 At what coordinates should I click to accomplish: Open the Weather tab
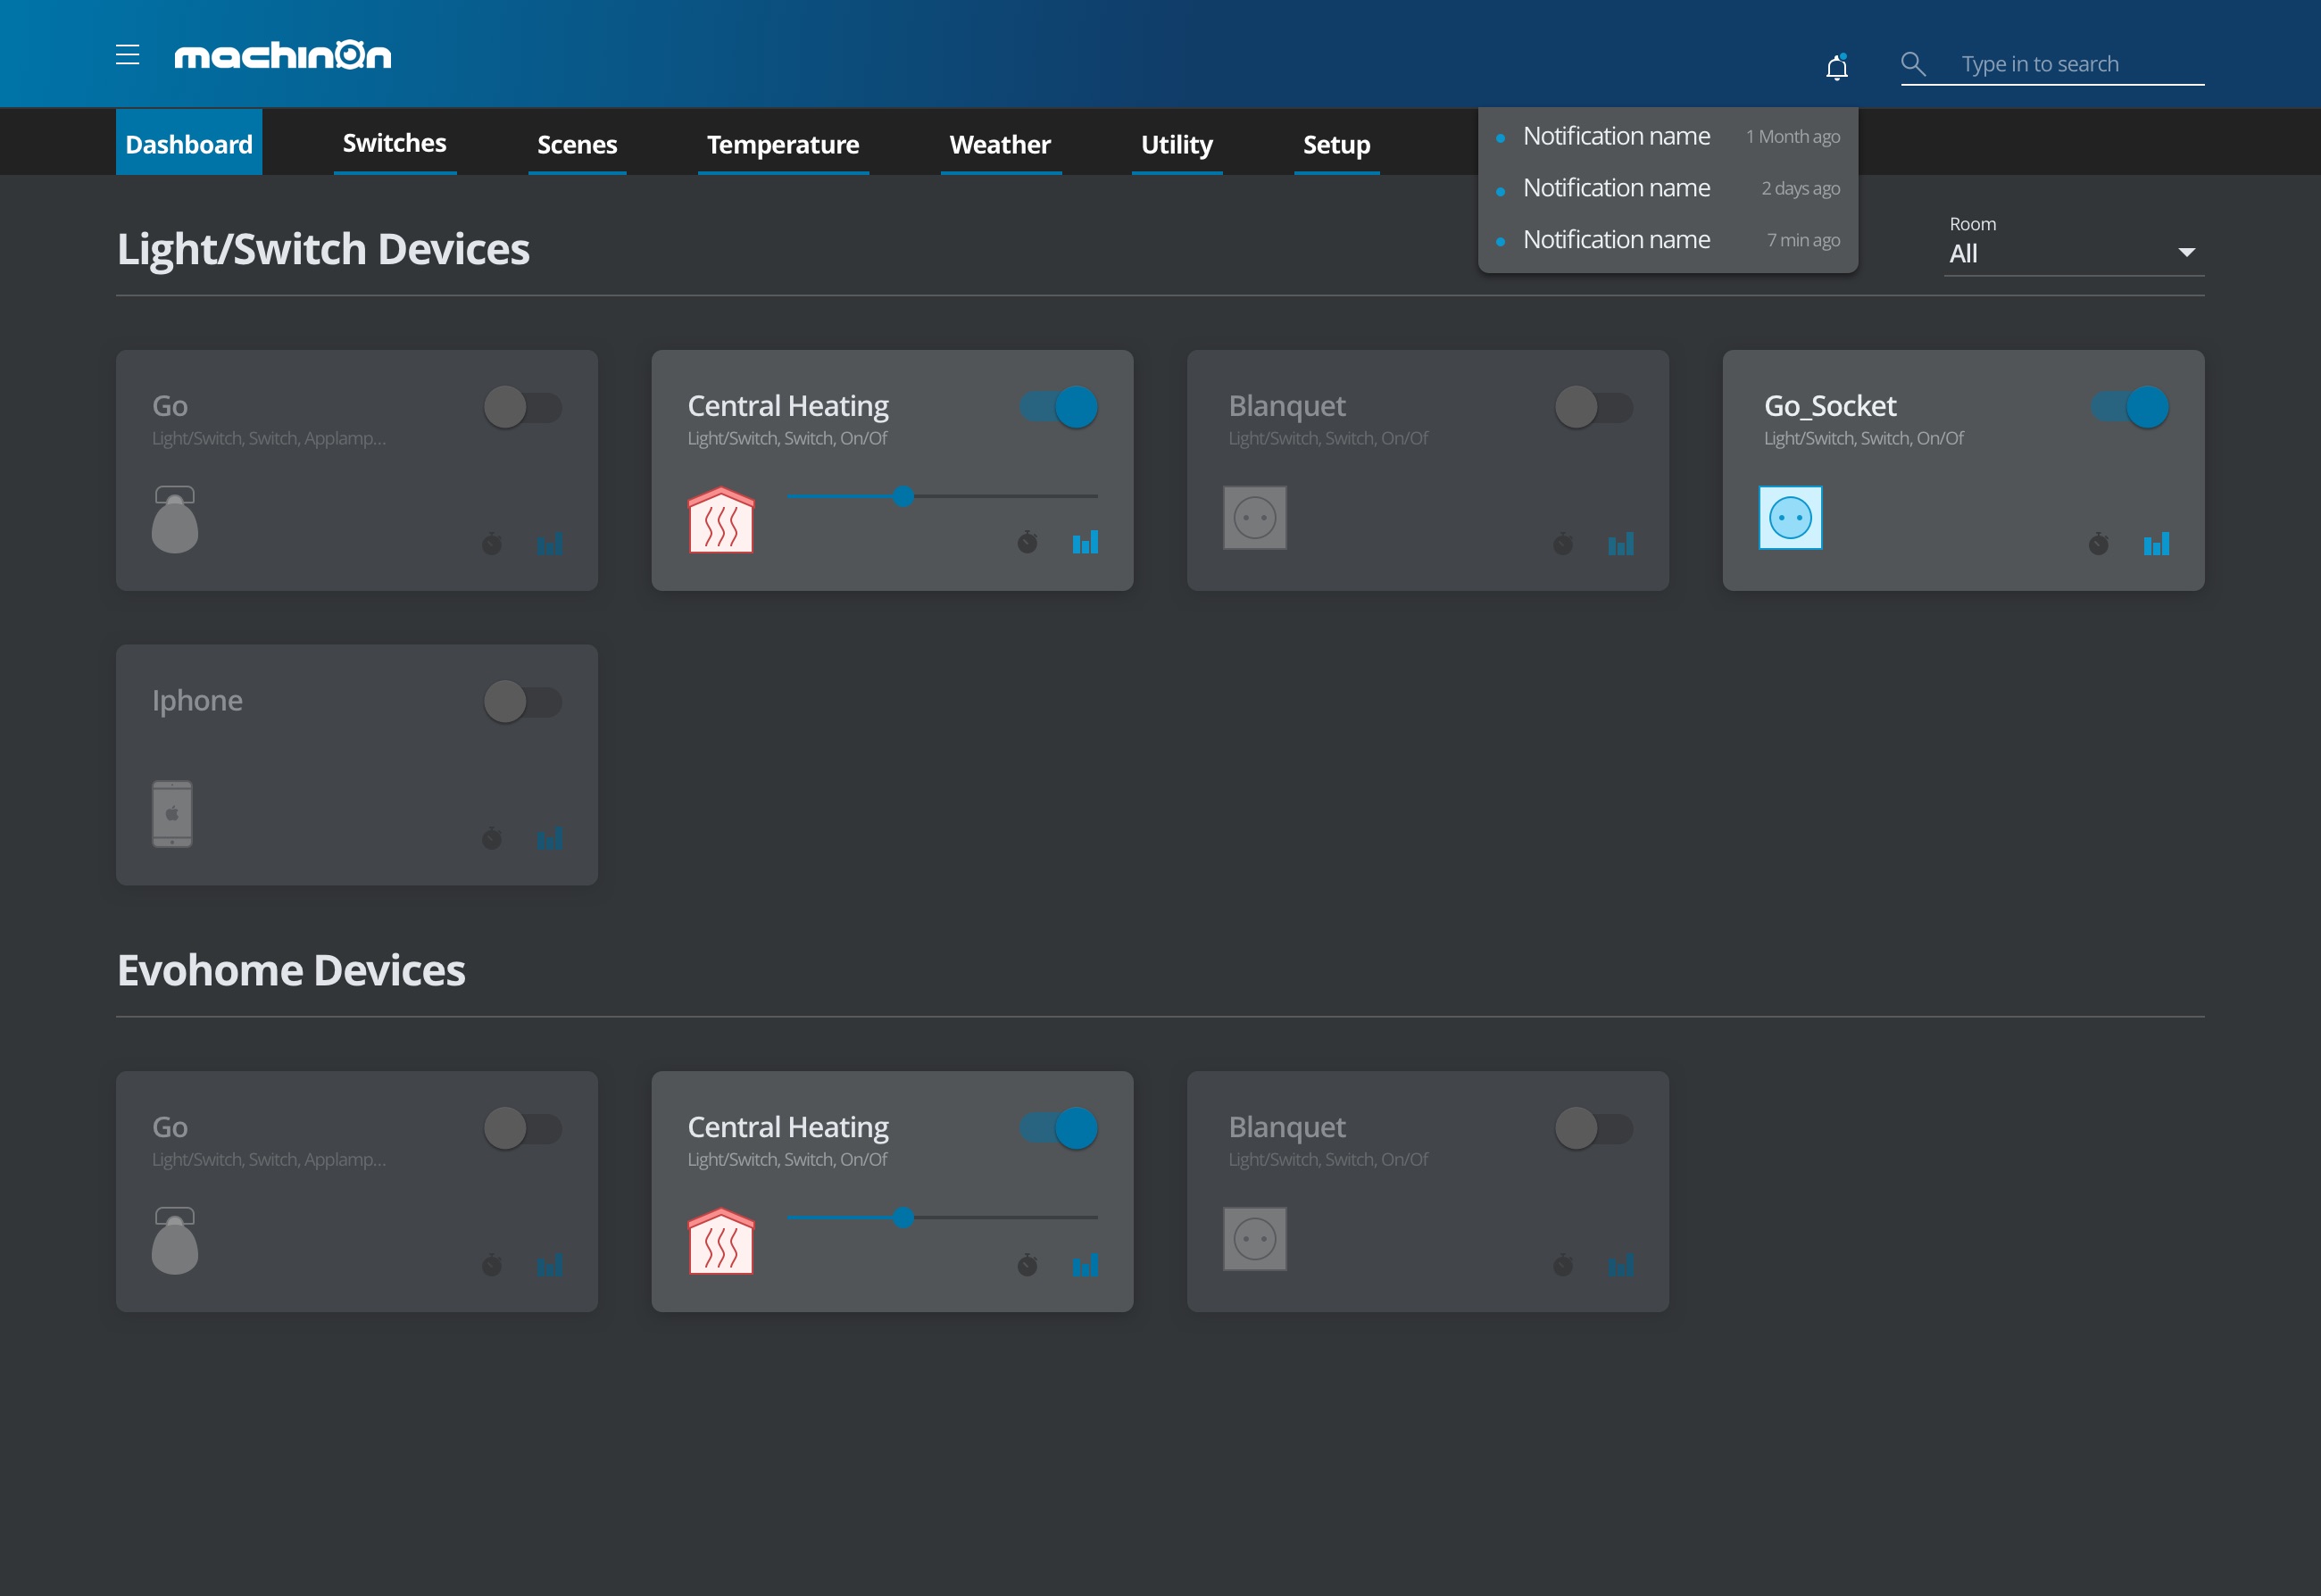coord(1001,143)
